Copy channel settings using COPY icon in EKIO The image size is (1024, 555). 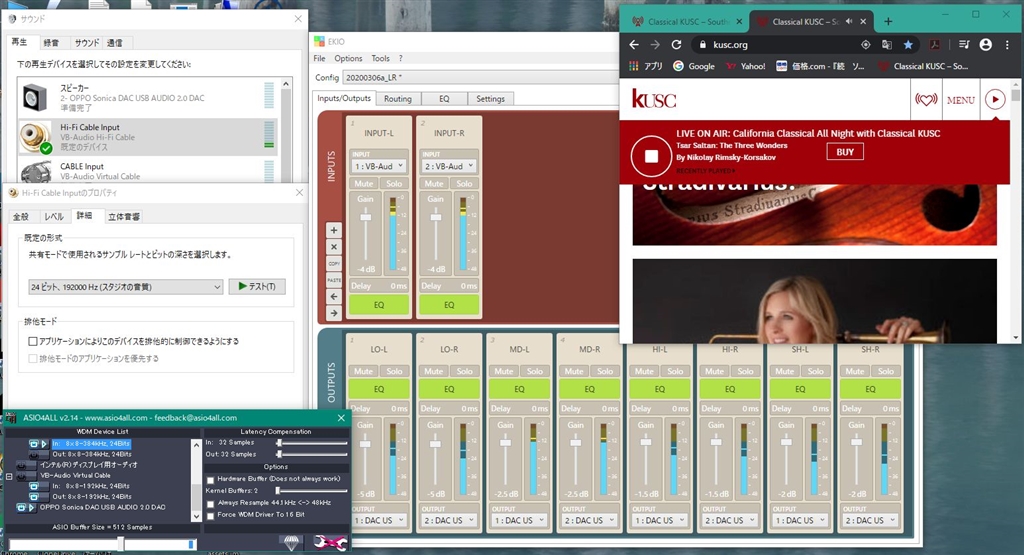tap(334, 263)
